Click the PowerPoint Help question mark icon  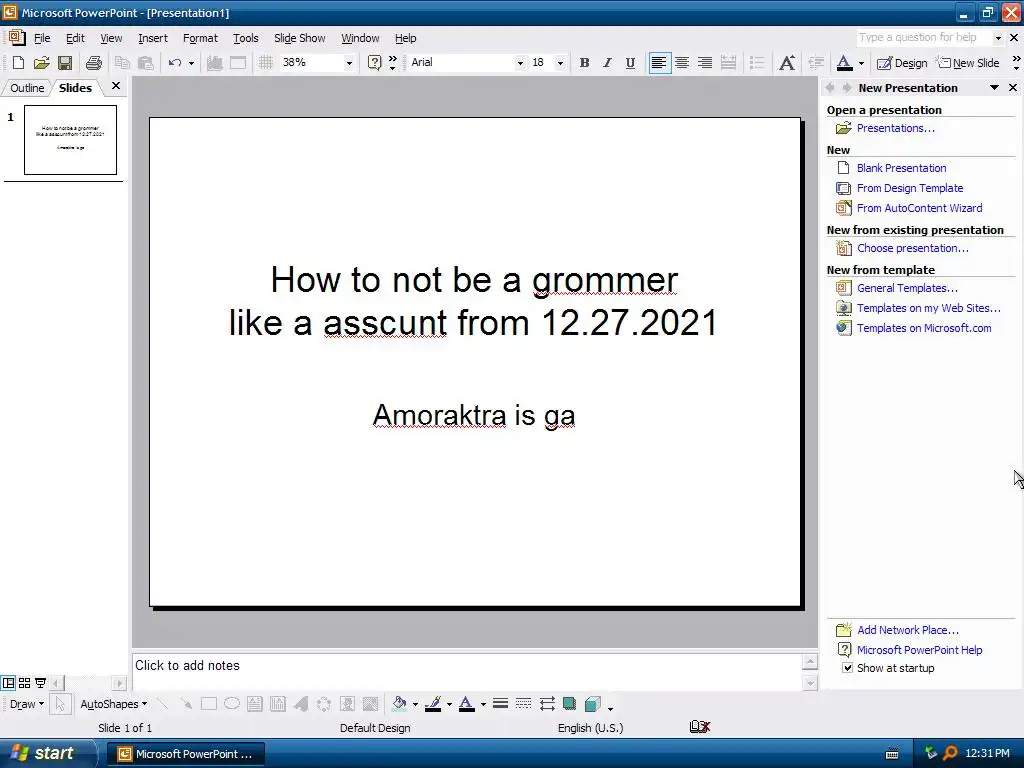pyautogui.click(x=374, y=63)
